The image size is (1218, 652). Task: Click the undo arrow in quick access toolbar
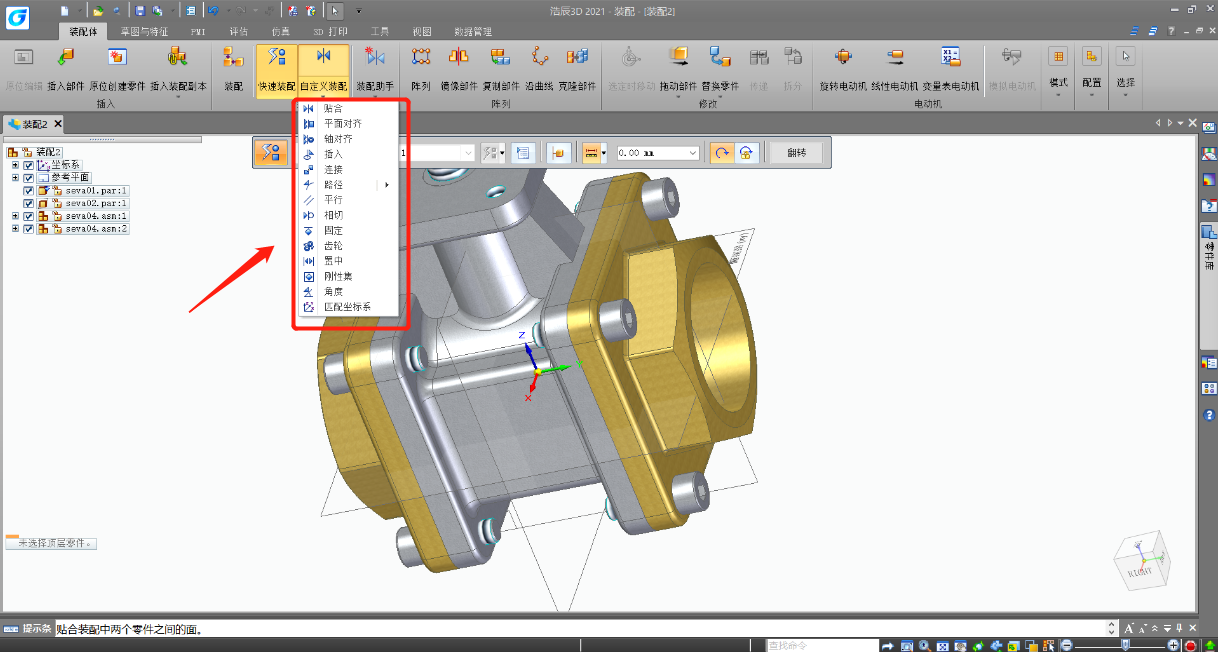click(213, 10)
